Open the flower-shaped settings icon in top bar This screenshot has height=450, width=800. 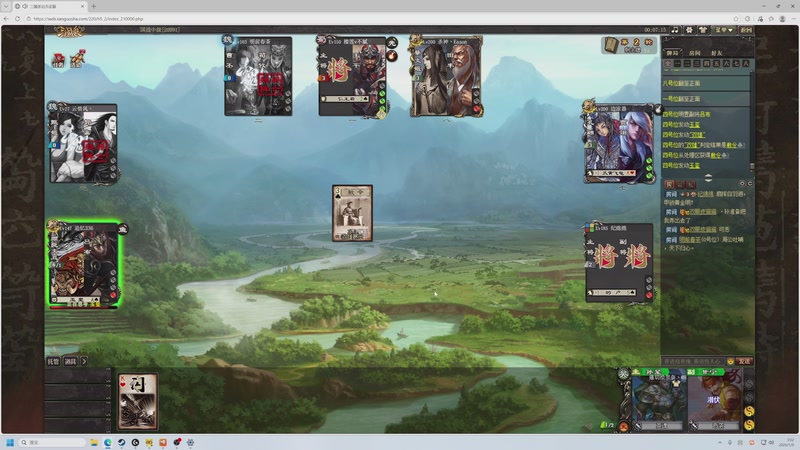[689, 30]
